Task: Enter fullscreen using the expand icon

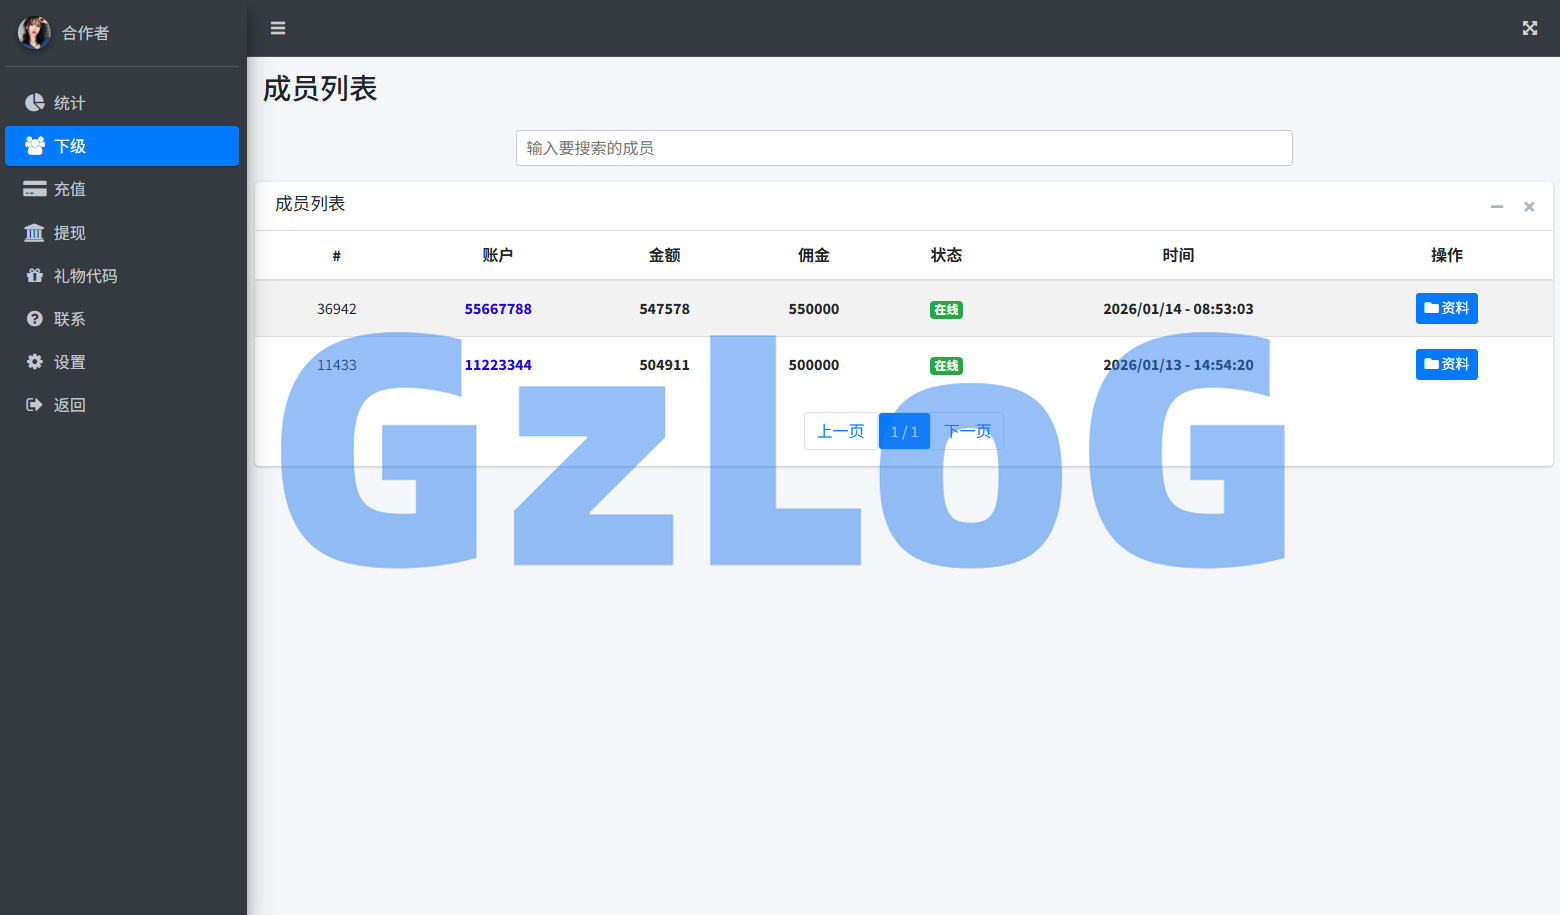Action: (x=1529, y=28)
